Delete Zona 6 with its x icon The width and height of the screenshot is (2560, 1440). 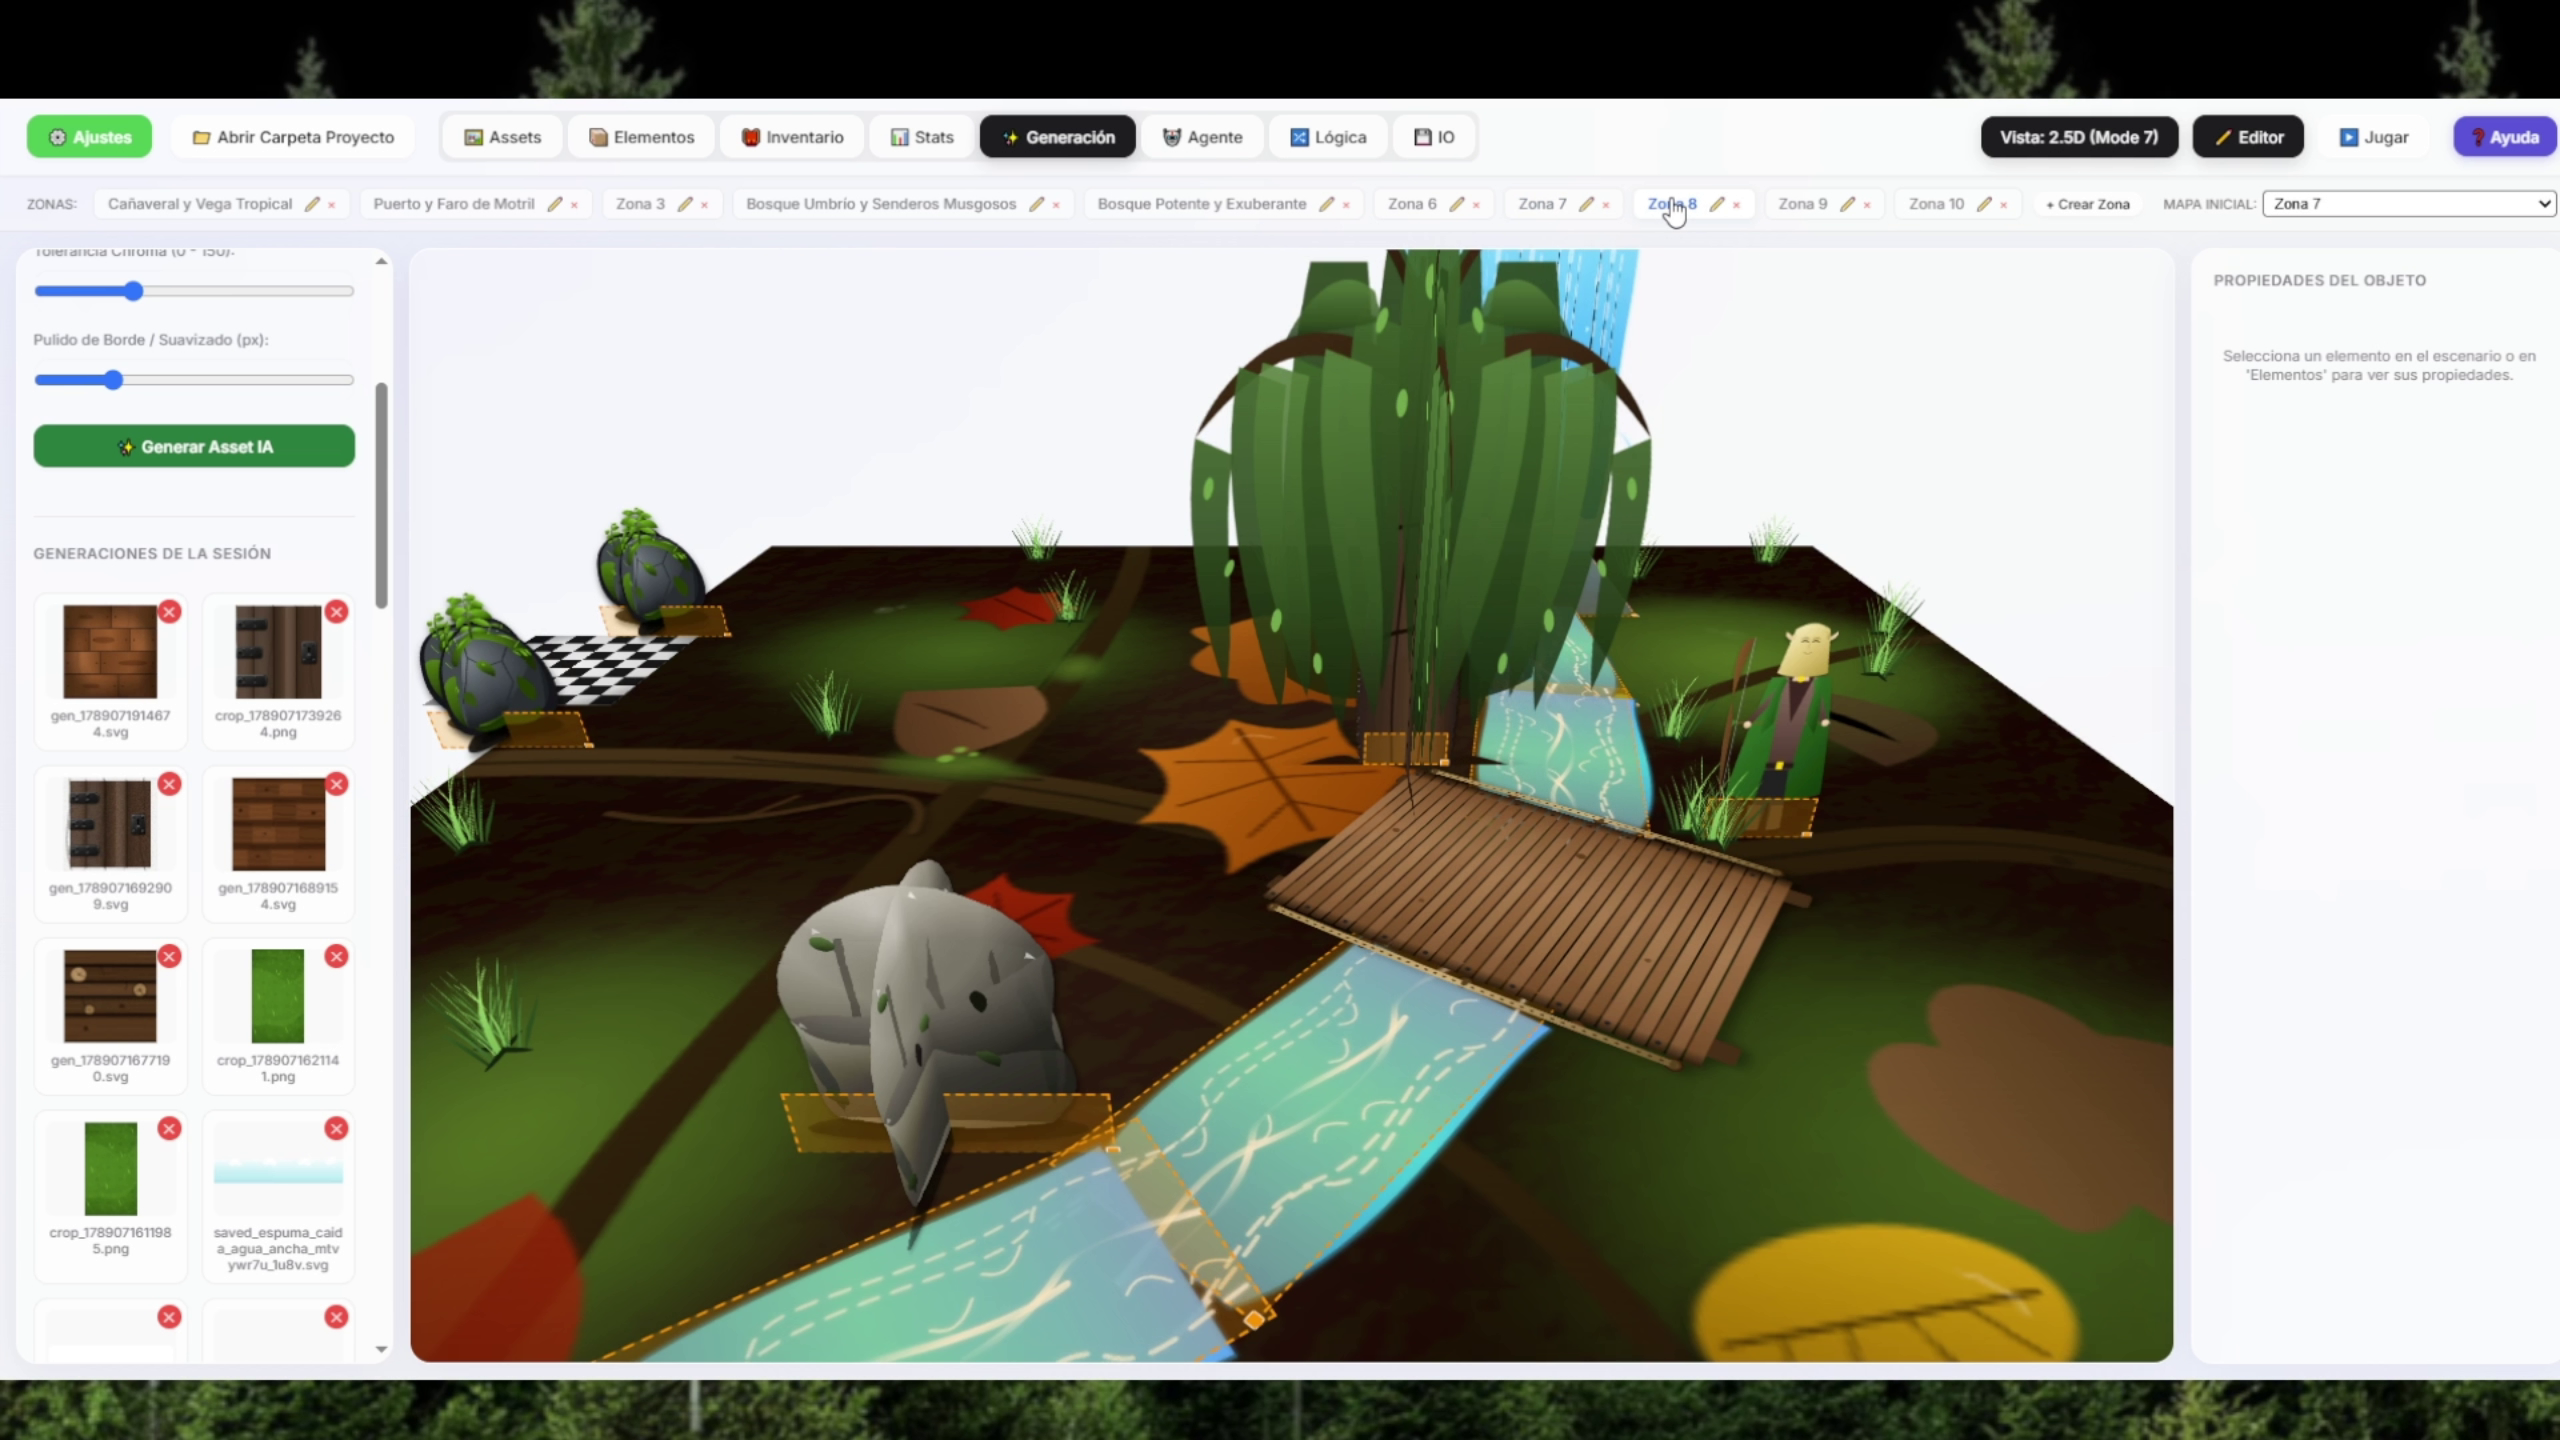(x=1476, y=205)
